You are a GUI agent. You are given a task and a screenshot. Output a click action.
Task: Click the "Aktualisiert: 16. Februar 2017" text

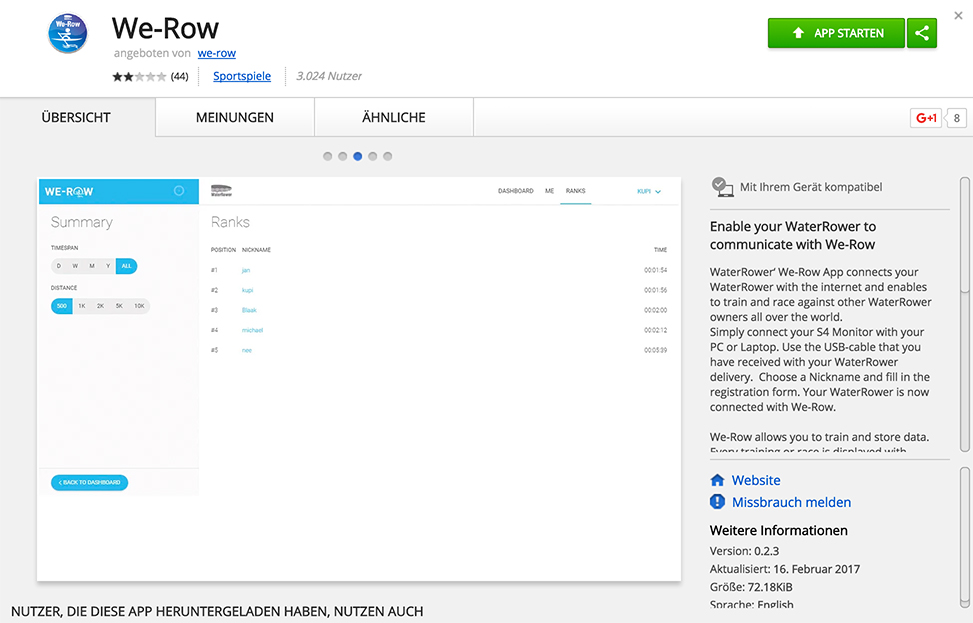785,569
